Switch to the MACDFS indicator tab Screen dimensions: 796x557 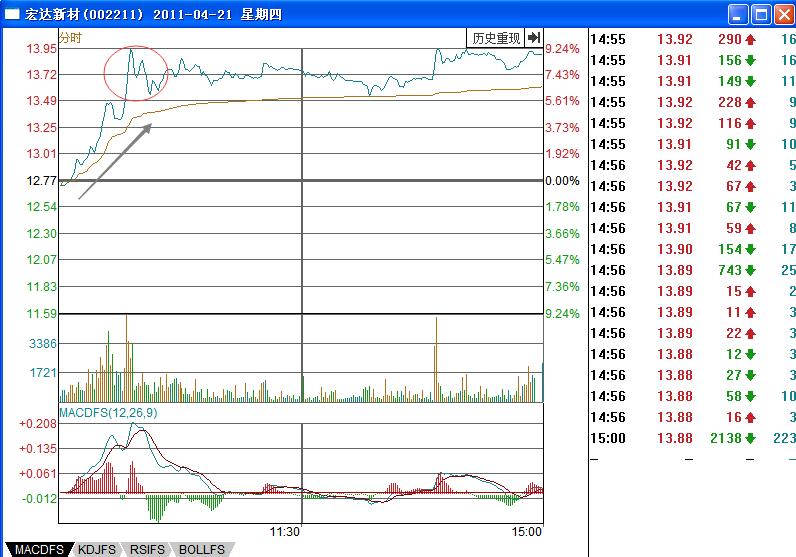pos(38,549)
